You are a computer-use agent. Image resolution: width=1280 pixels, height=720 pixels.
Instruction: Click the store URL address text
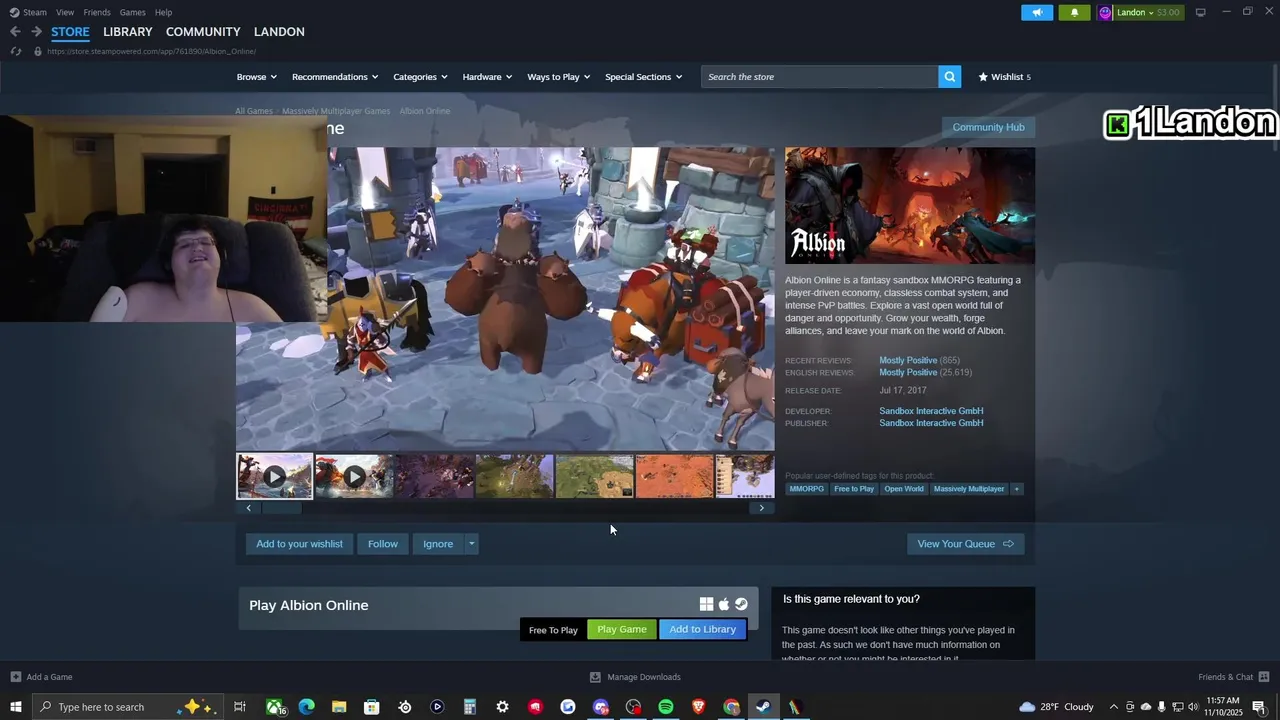click(x=151, y=51)
